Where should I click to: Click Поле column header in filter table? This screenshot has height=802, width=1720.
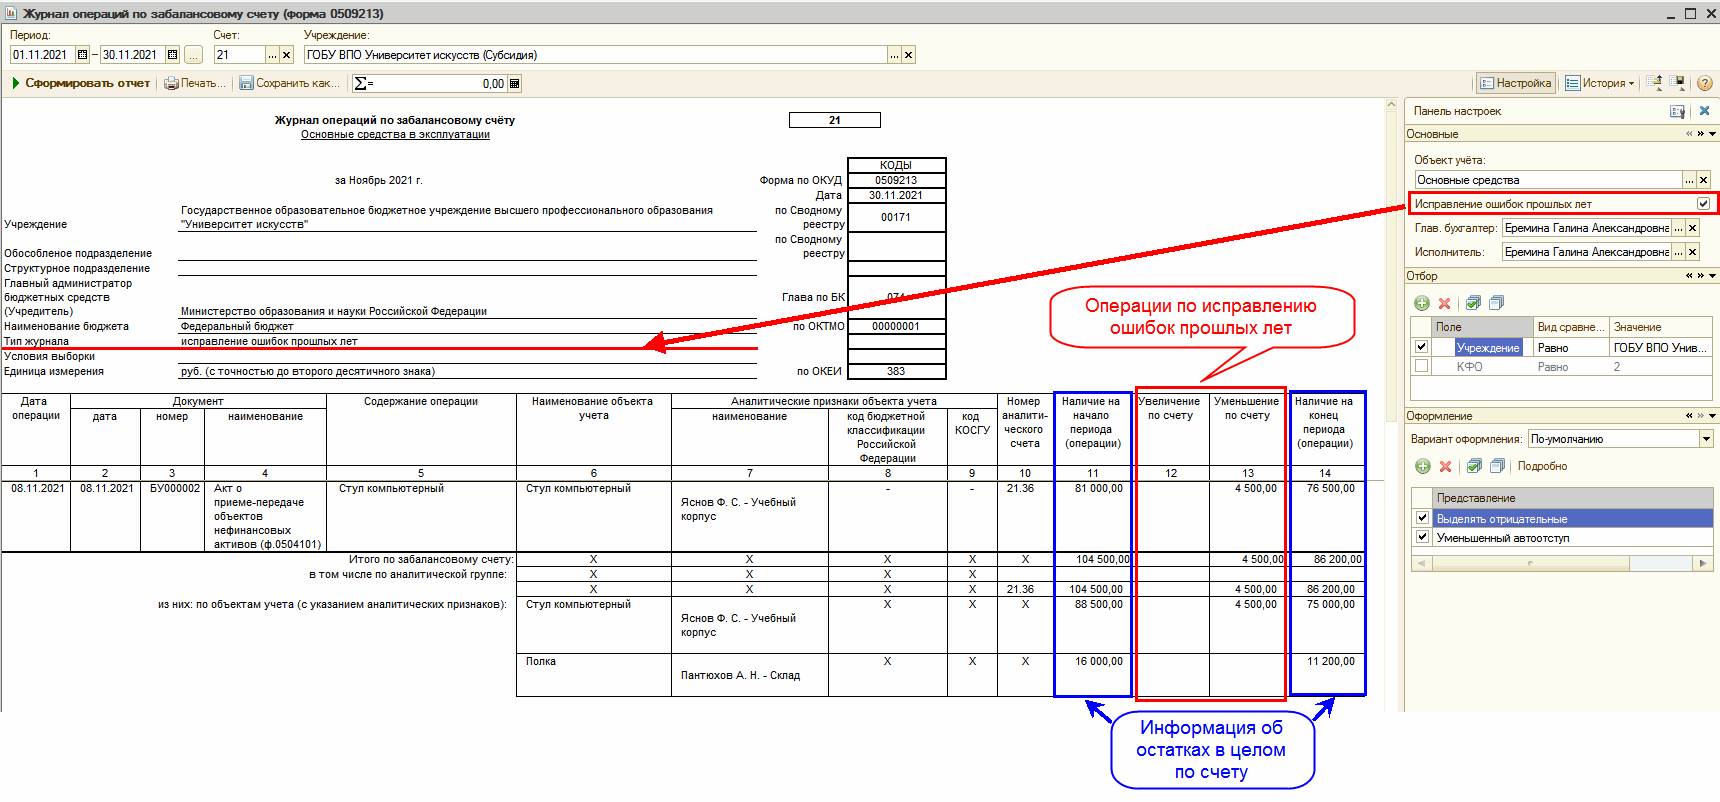pos(1483,327)
